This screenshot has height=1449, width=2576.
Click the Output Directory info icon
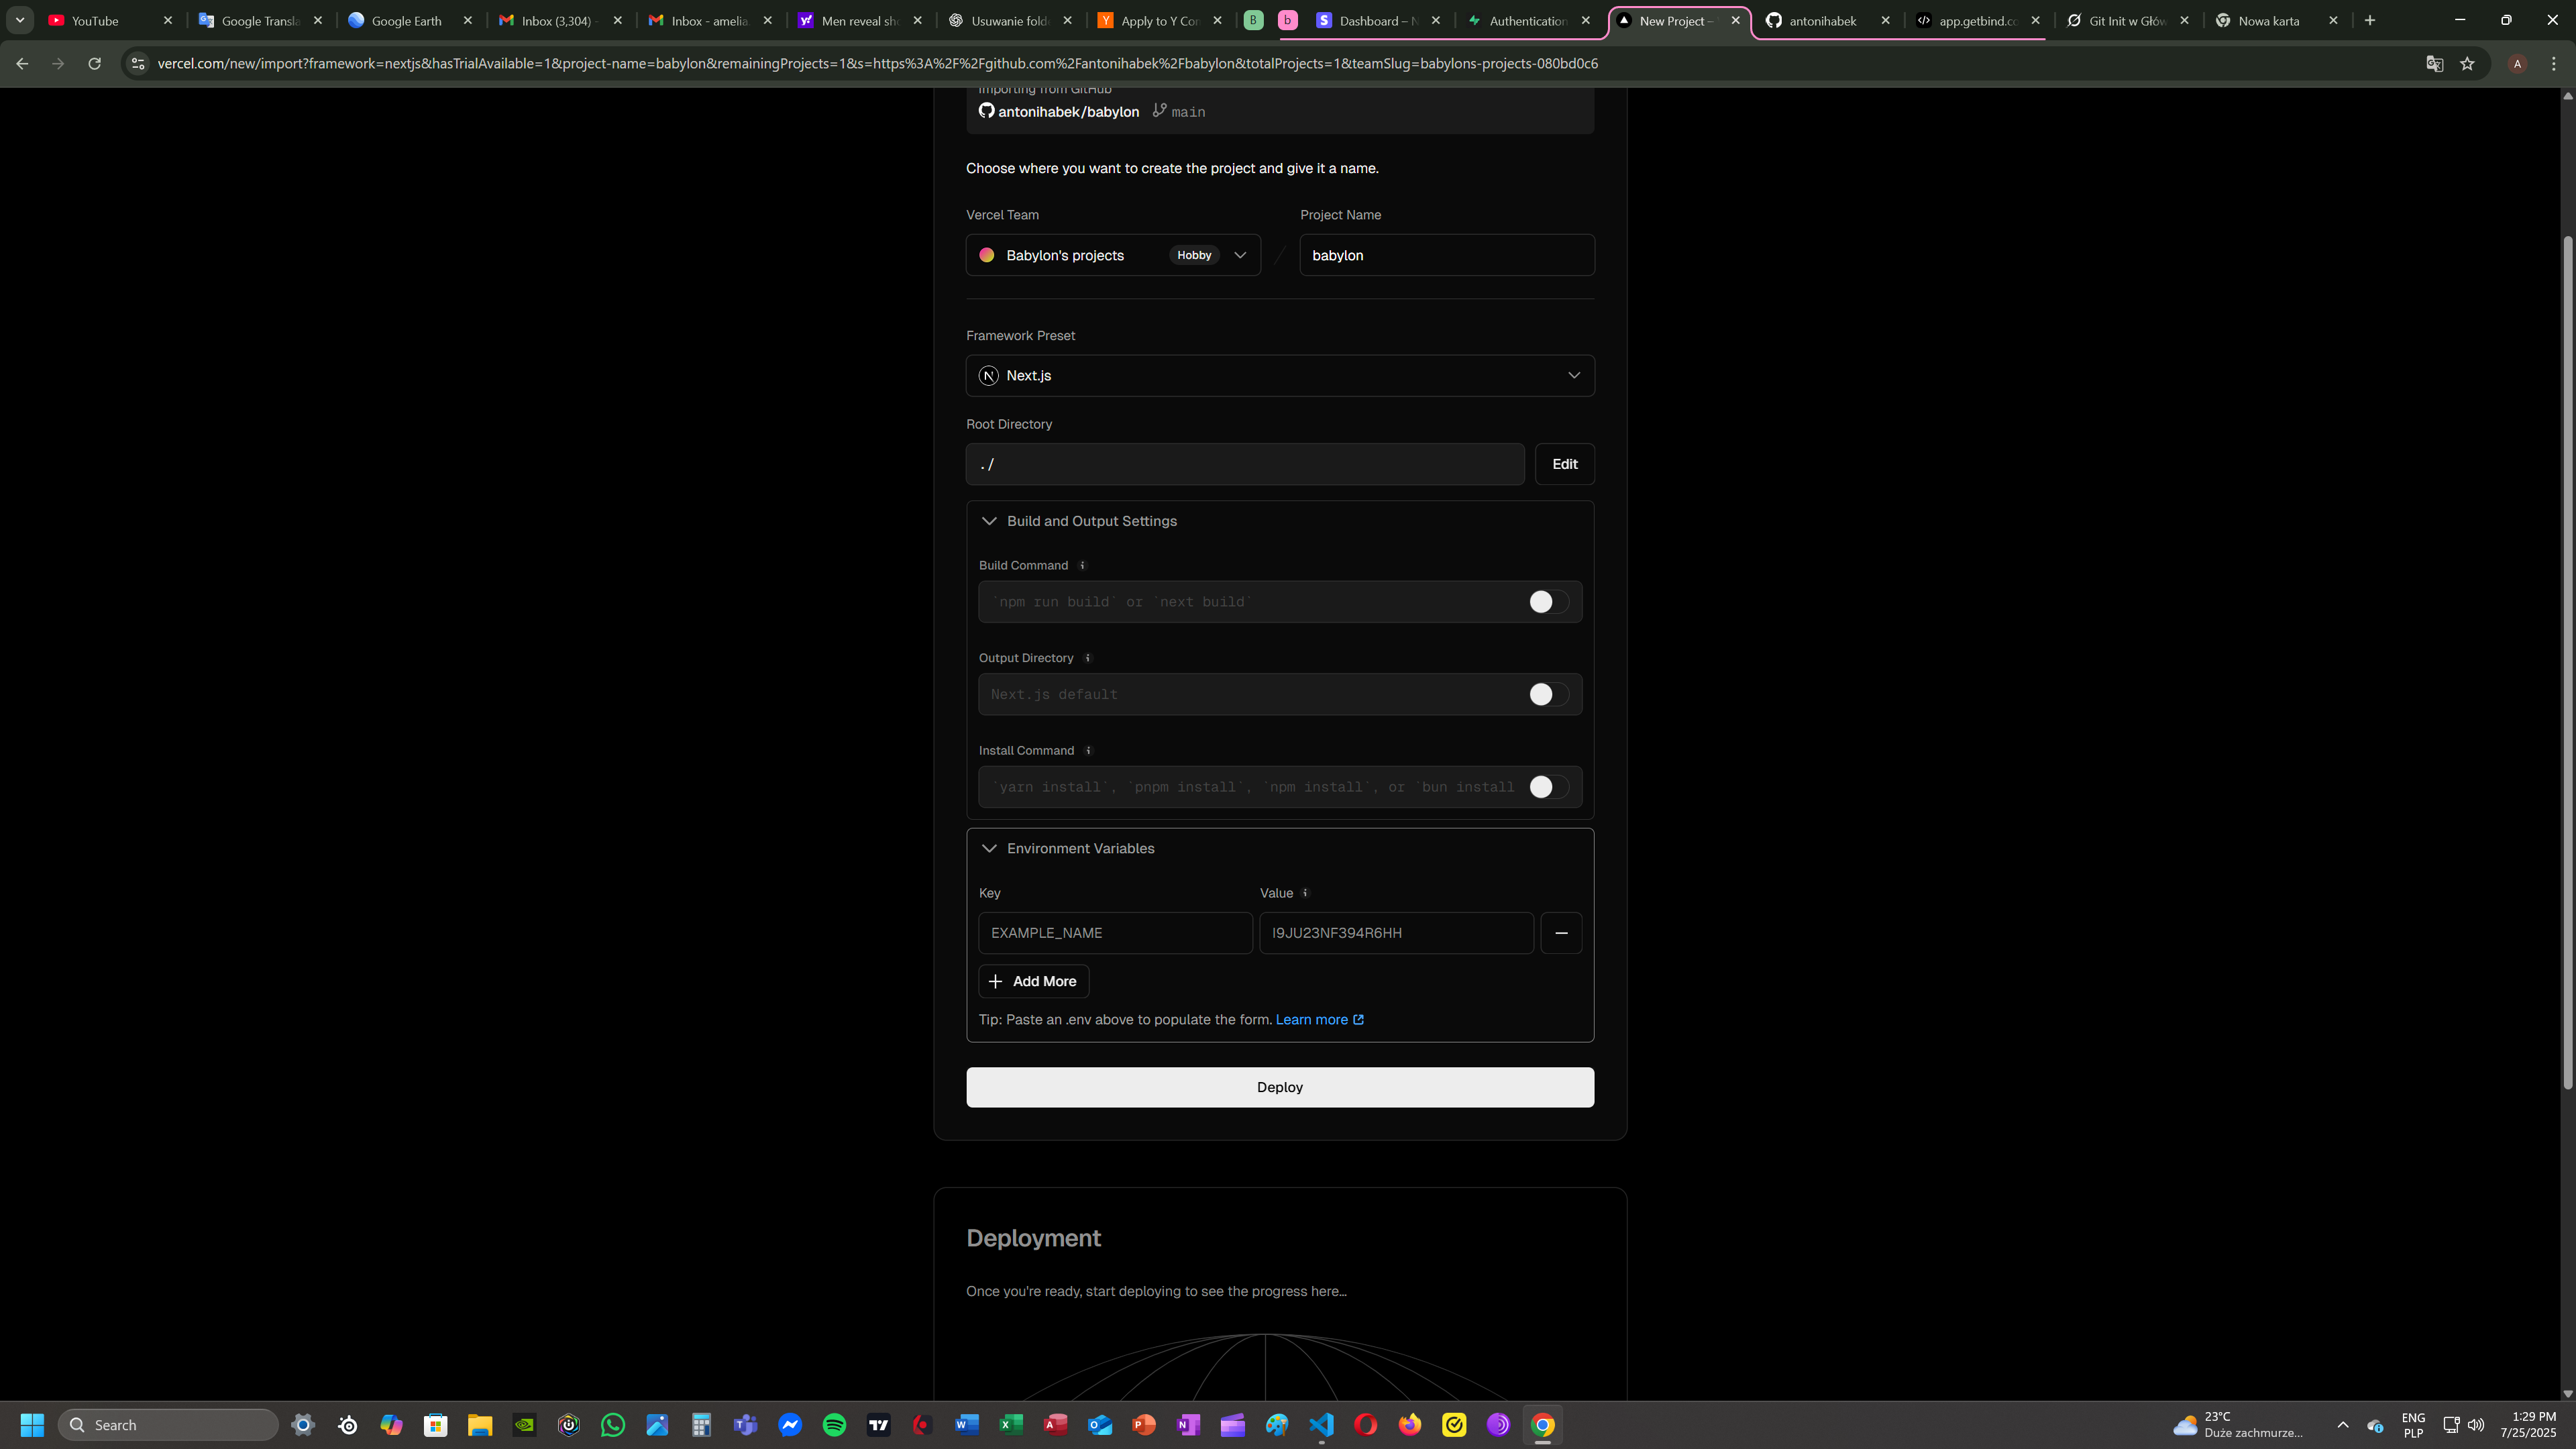point(1088,658)
